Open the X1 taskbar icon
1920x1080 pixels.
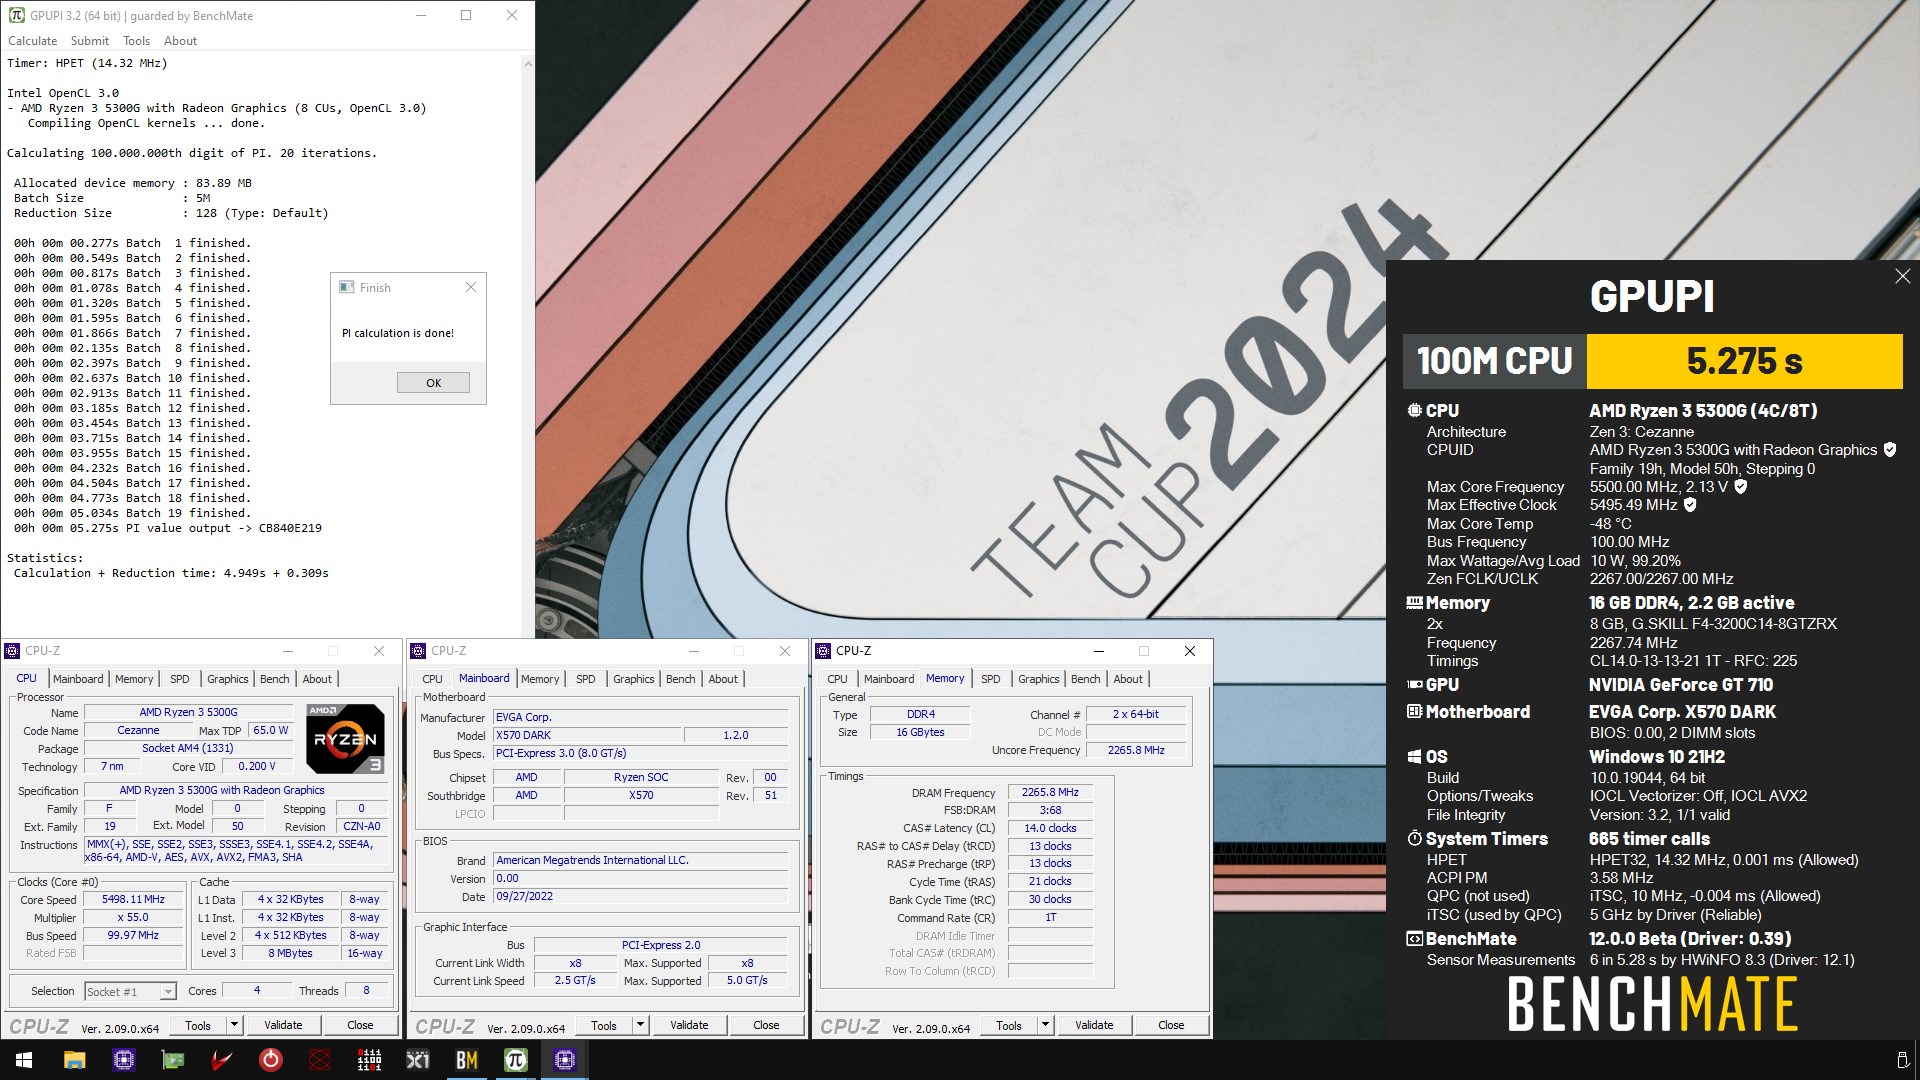(x=418, y=1060)
